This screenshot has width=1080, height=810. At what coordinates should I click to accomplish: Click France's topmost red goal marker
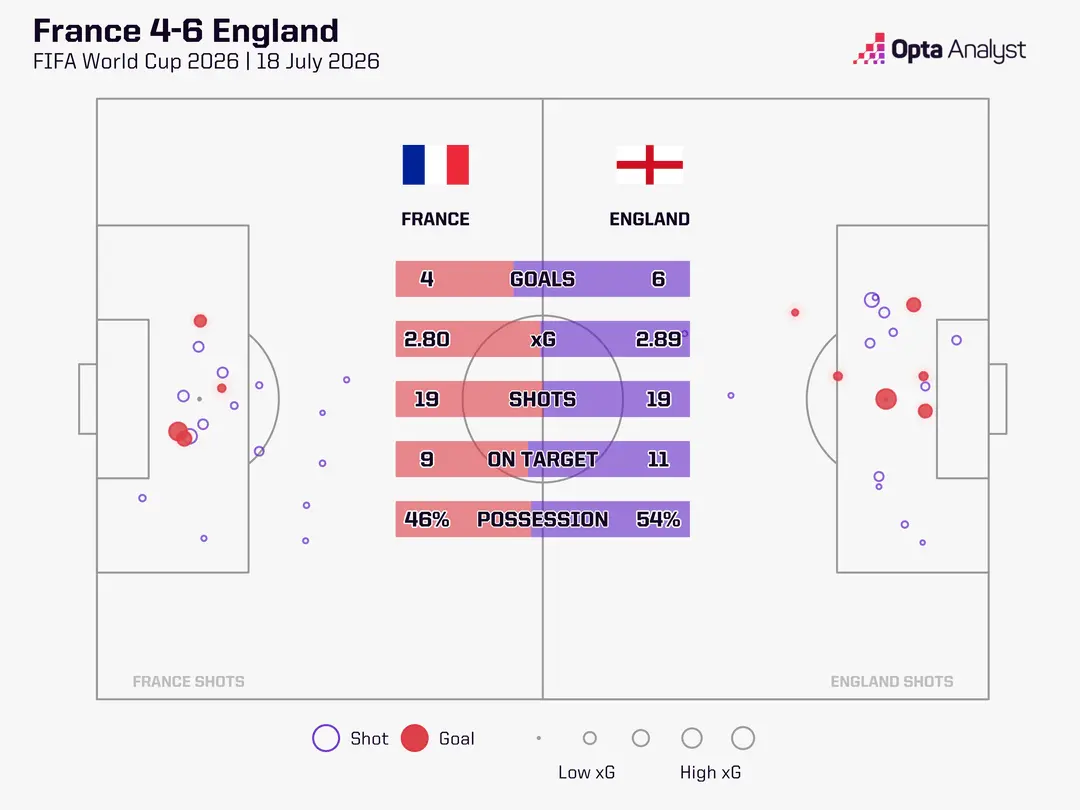(x=200, y=321)
